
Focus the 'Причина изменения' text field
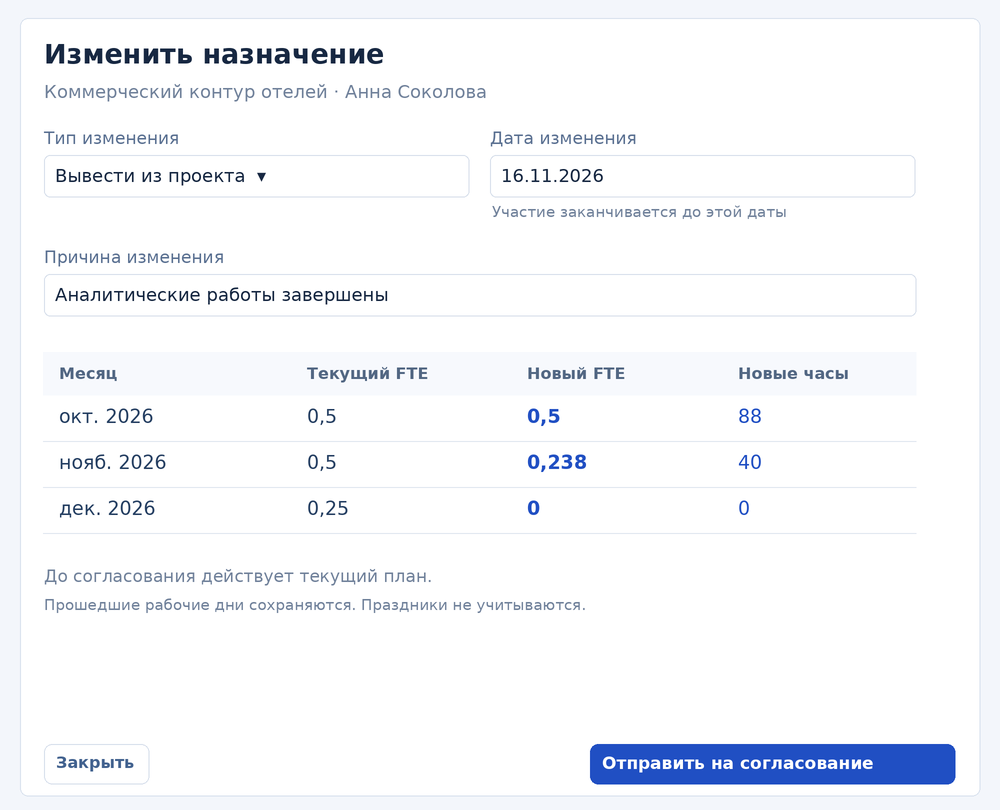[480, 295]
